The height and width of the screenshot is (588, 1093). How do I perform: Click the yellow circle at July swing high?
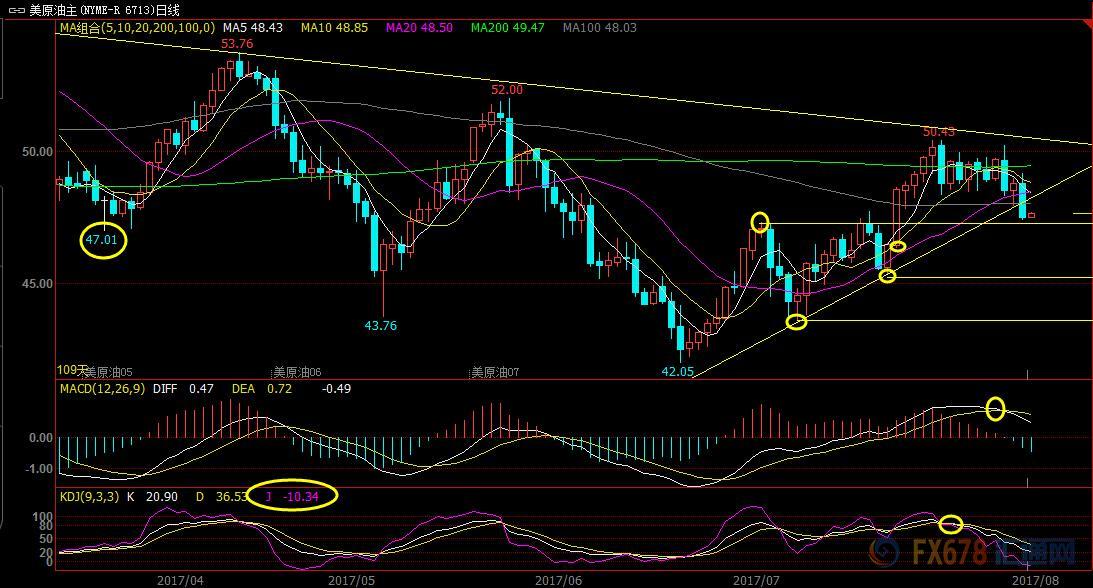760,222
